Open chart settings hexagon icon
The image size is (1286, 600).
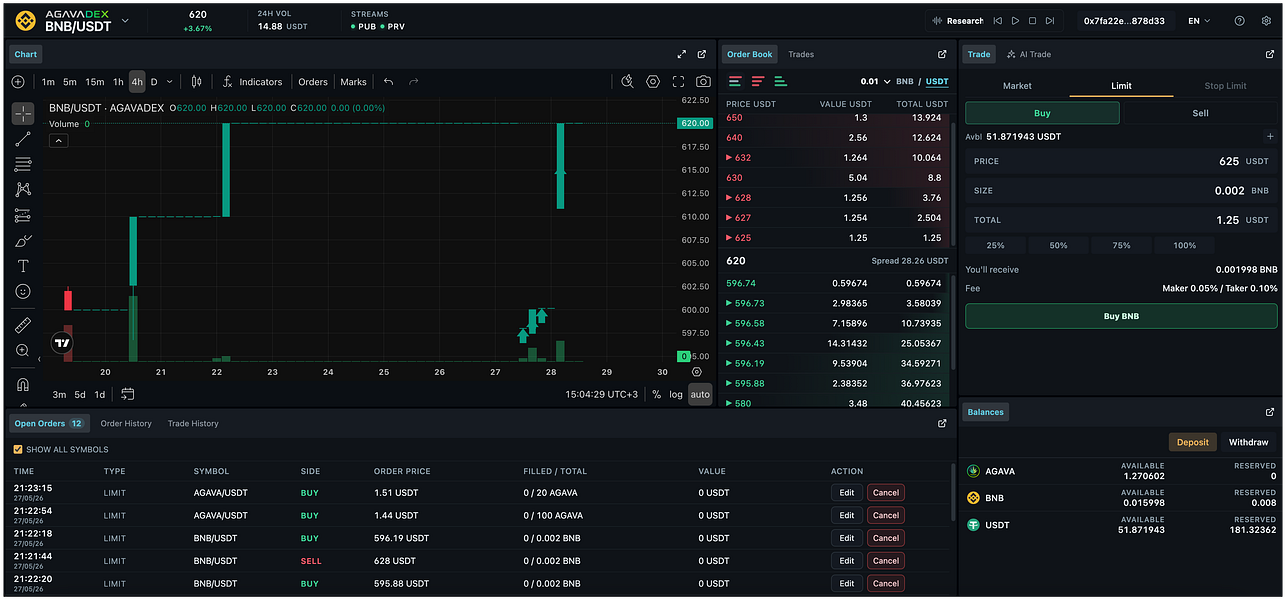click(x=653, y=82)
